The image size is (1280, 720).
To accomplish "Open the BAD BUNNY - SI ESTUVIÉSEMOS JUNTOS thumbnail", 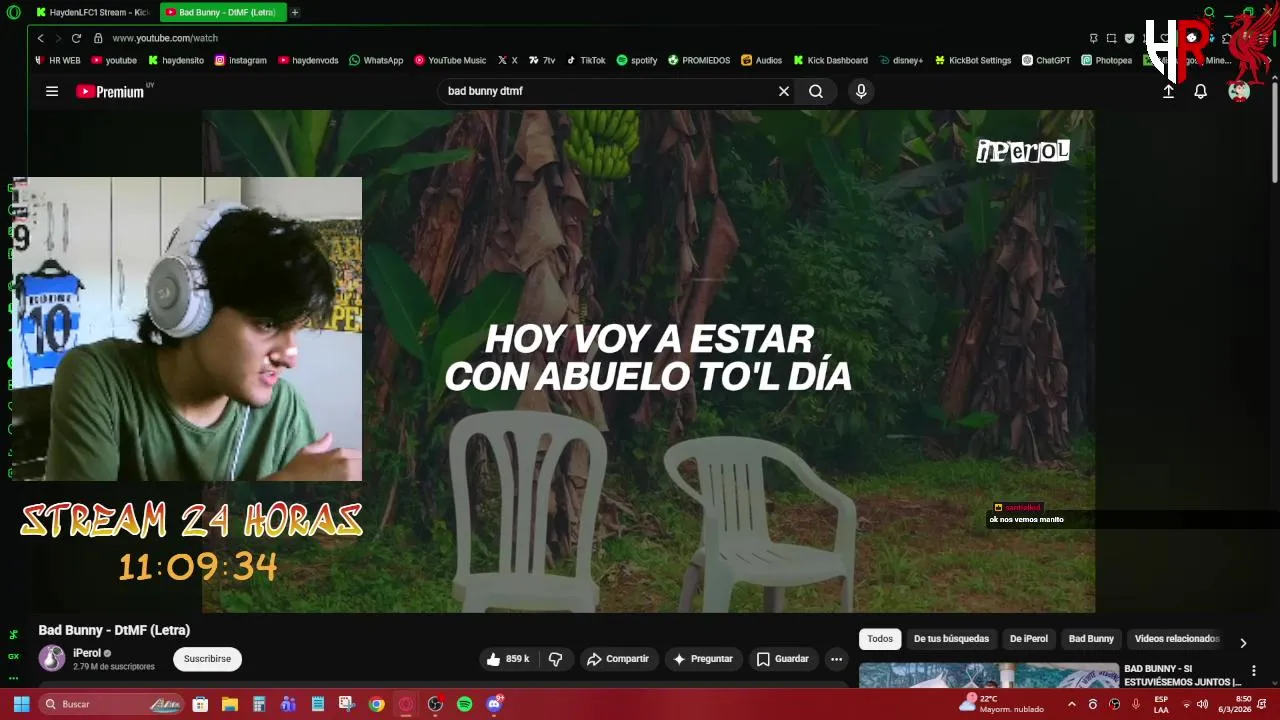I will click(x=989, y=676).
